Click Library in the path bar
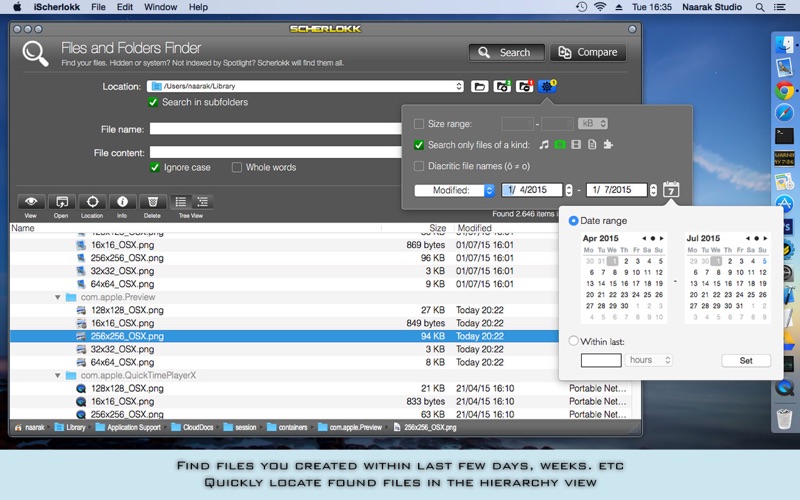This screenshot has height=500, width=800. [x=70, y=428]
